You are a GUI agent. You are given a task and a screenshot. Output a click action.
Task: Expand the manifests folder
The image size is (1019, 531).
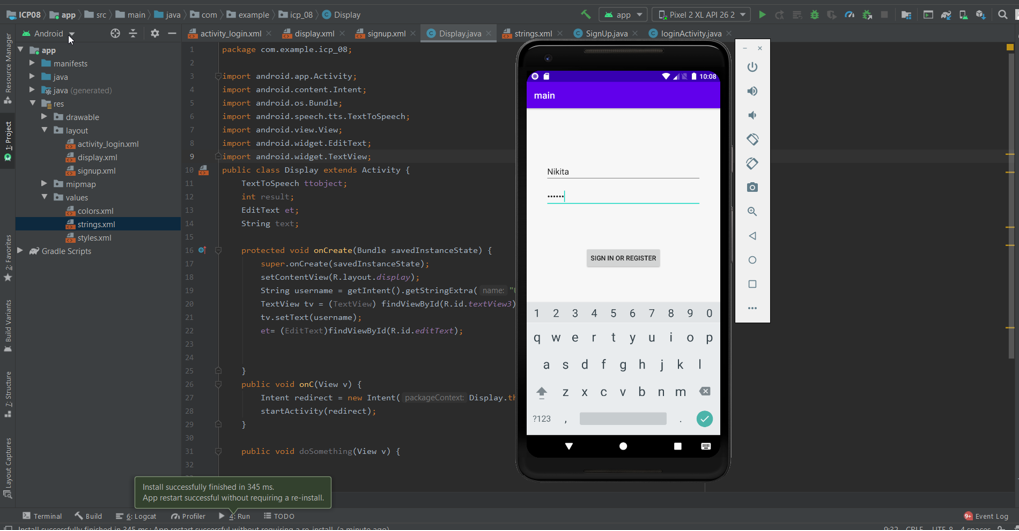coord(32,63)
